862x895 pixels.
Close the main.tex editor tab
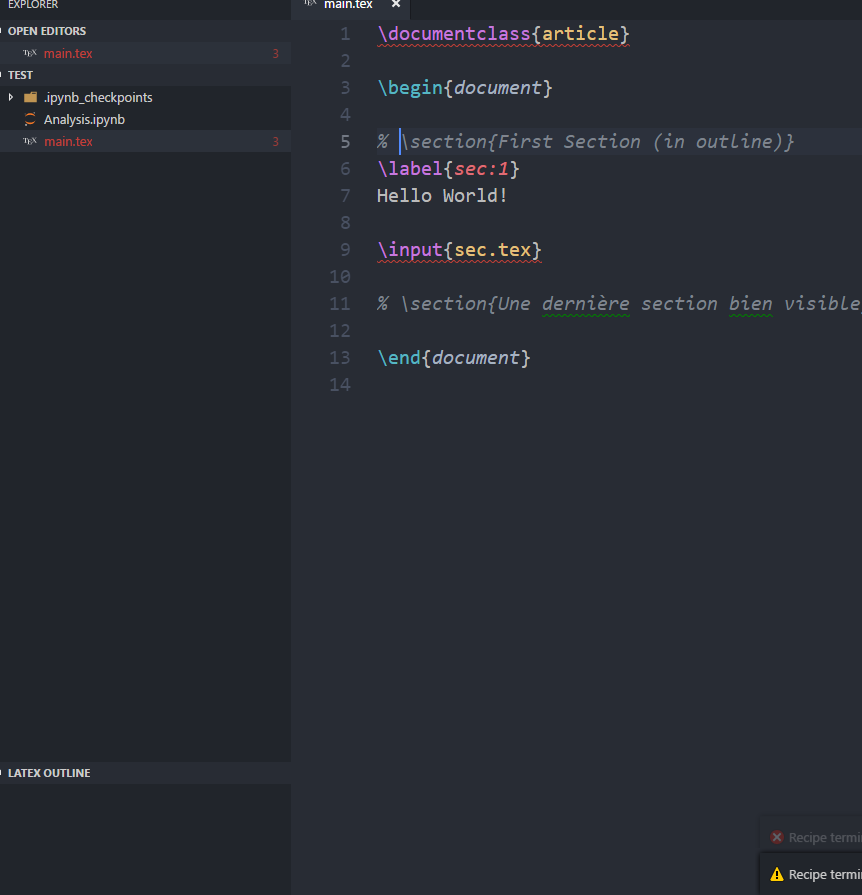click(x=396, y=4)
